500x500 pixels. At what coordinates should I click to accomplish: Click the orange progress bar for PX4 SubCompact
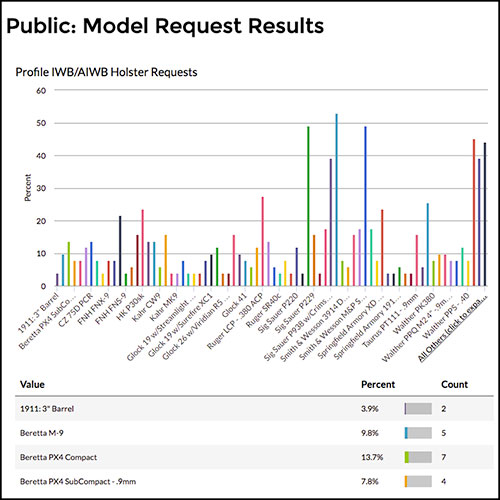pos(418,481)
